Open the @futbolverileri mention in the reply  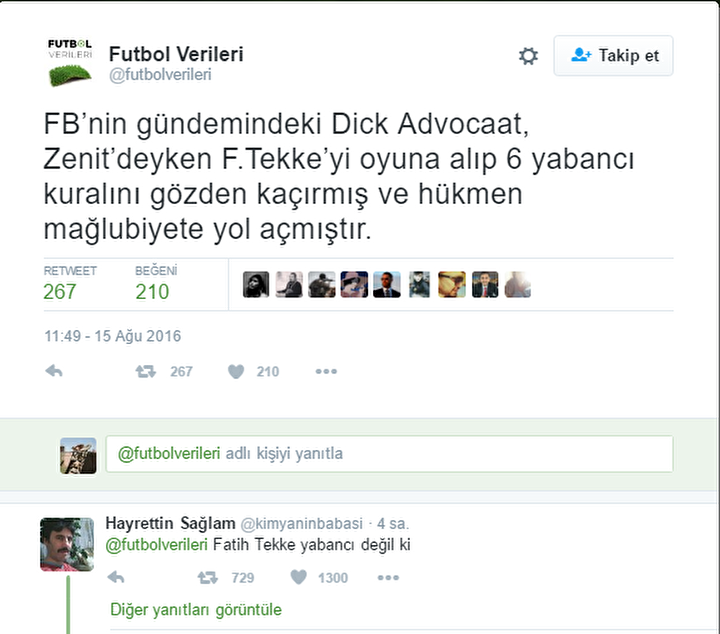(x=157, y=545)
